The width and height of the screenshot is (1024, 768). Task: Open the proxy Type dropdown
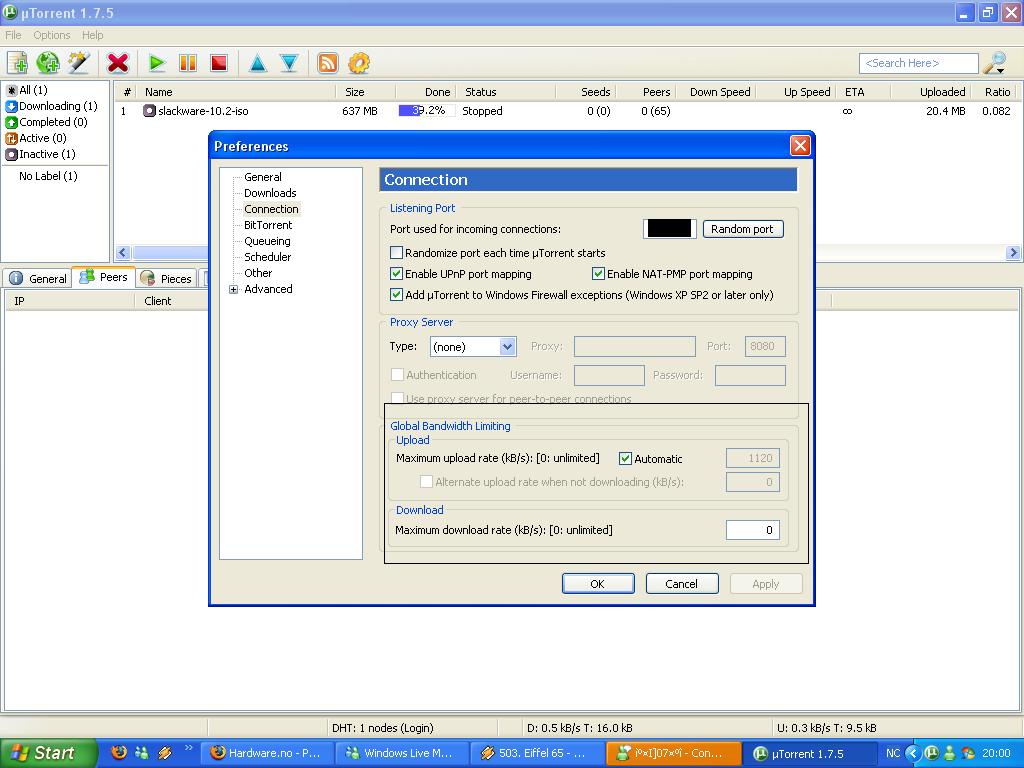[x=473, y=346]
